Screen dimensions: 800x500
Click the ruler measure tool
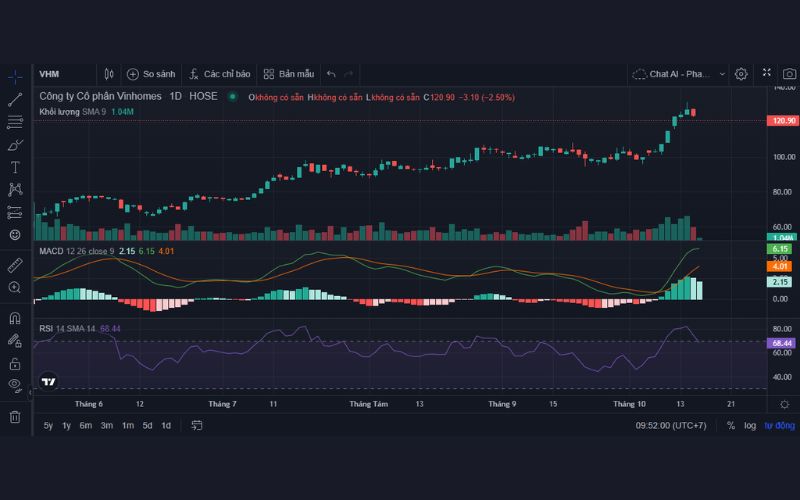[15, 265]
